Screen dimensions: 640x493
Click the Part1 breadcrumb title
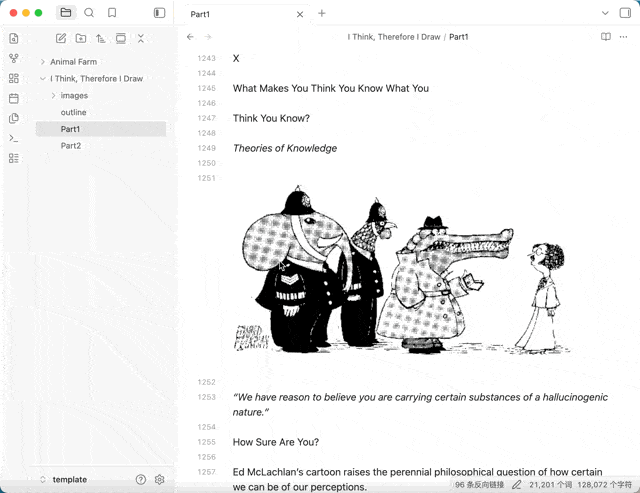459,37
